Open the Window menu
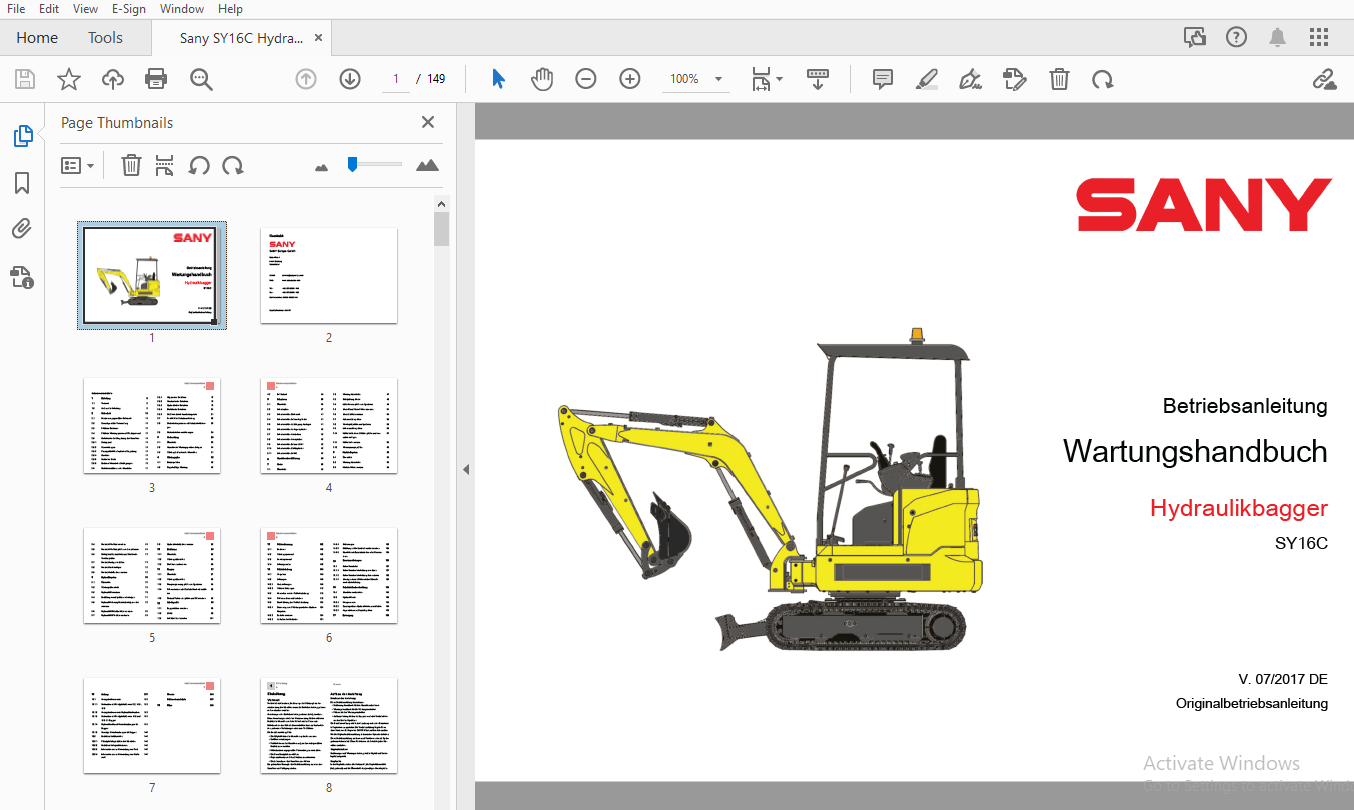 coord(182,9)
